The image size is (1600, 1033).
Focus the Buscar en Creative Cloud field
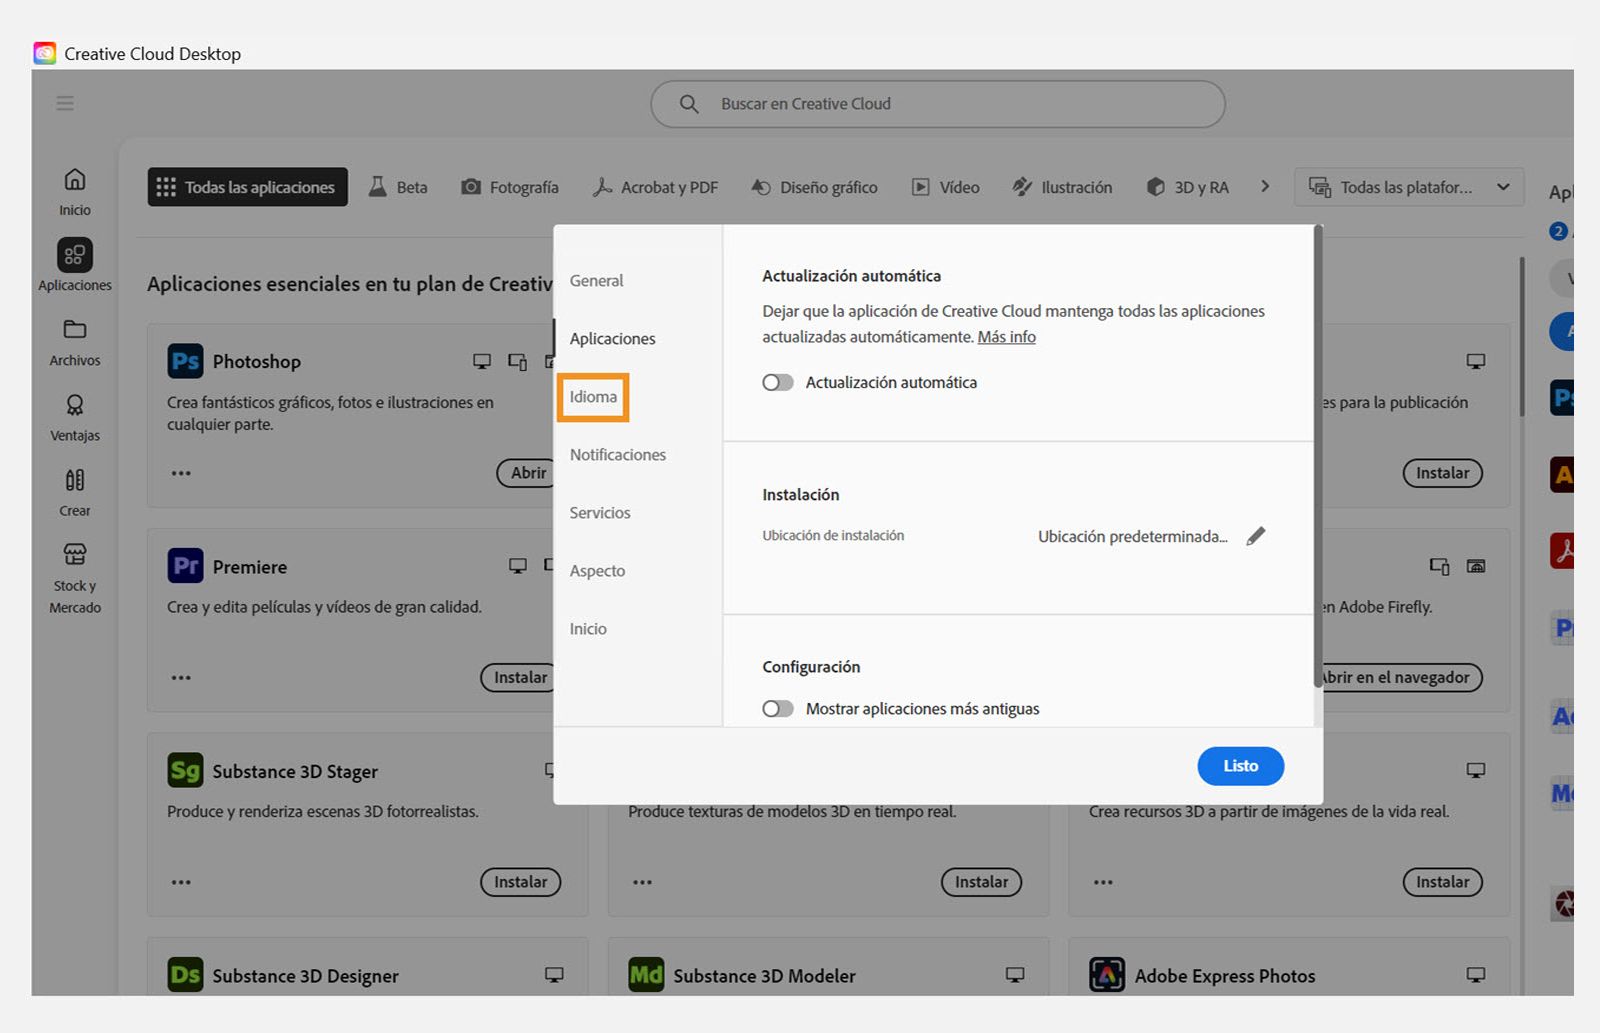pyautogui.click(x=938, y=104)
